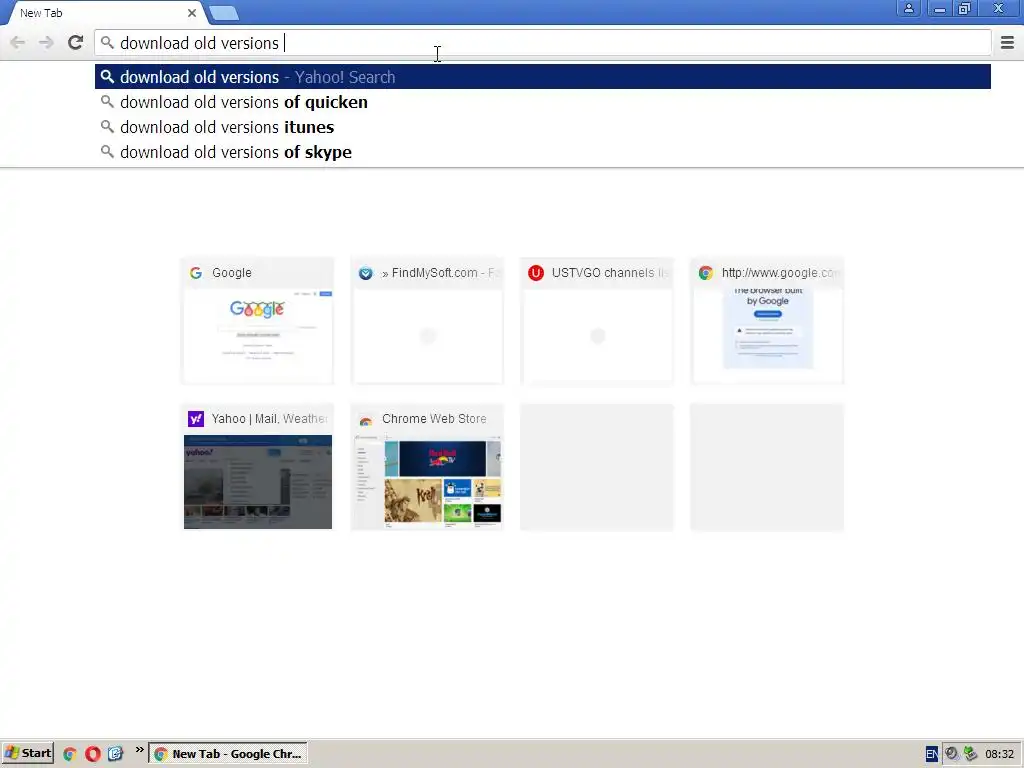Click the system tray clock showing 08:32
This screenshot has height=768, width=1024.
(999, 754)
